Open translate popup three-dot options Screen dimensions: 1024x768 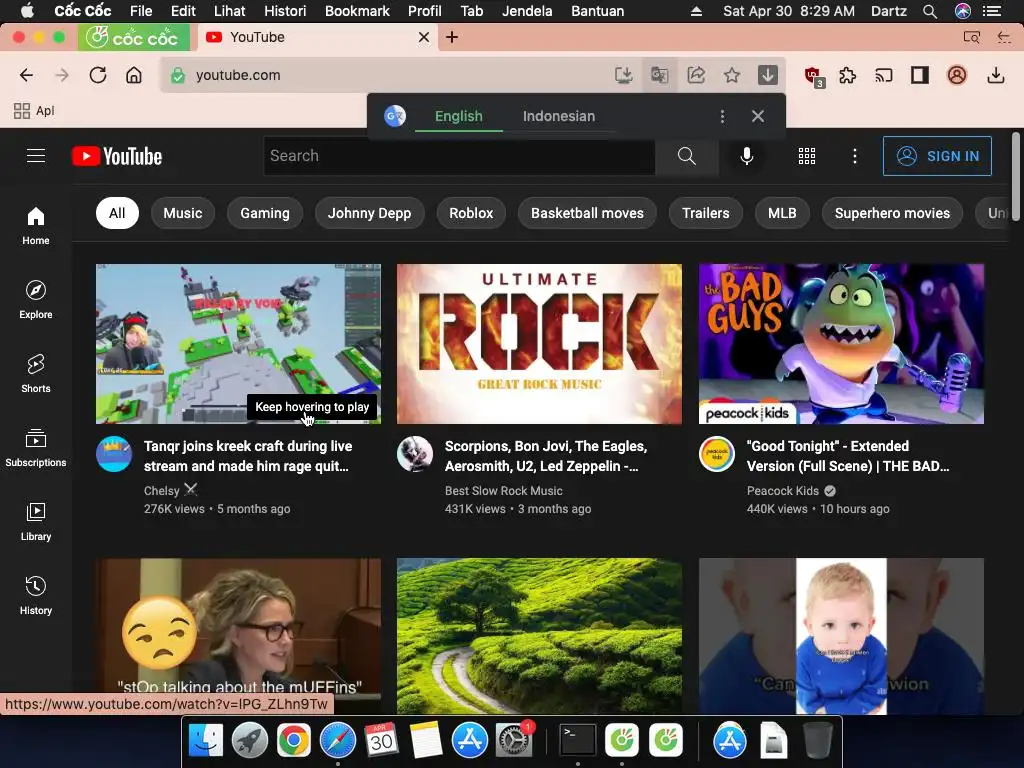click(x=722, y=116)
